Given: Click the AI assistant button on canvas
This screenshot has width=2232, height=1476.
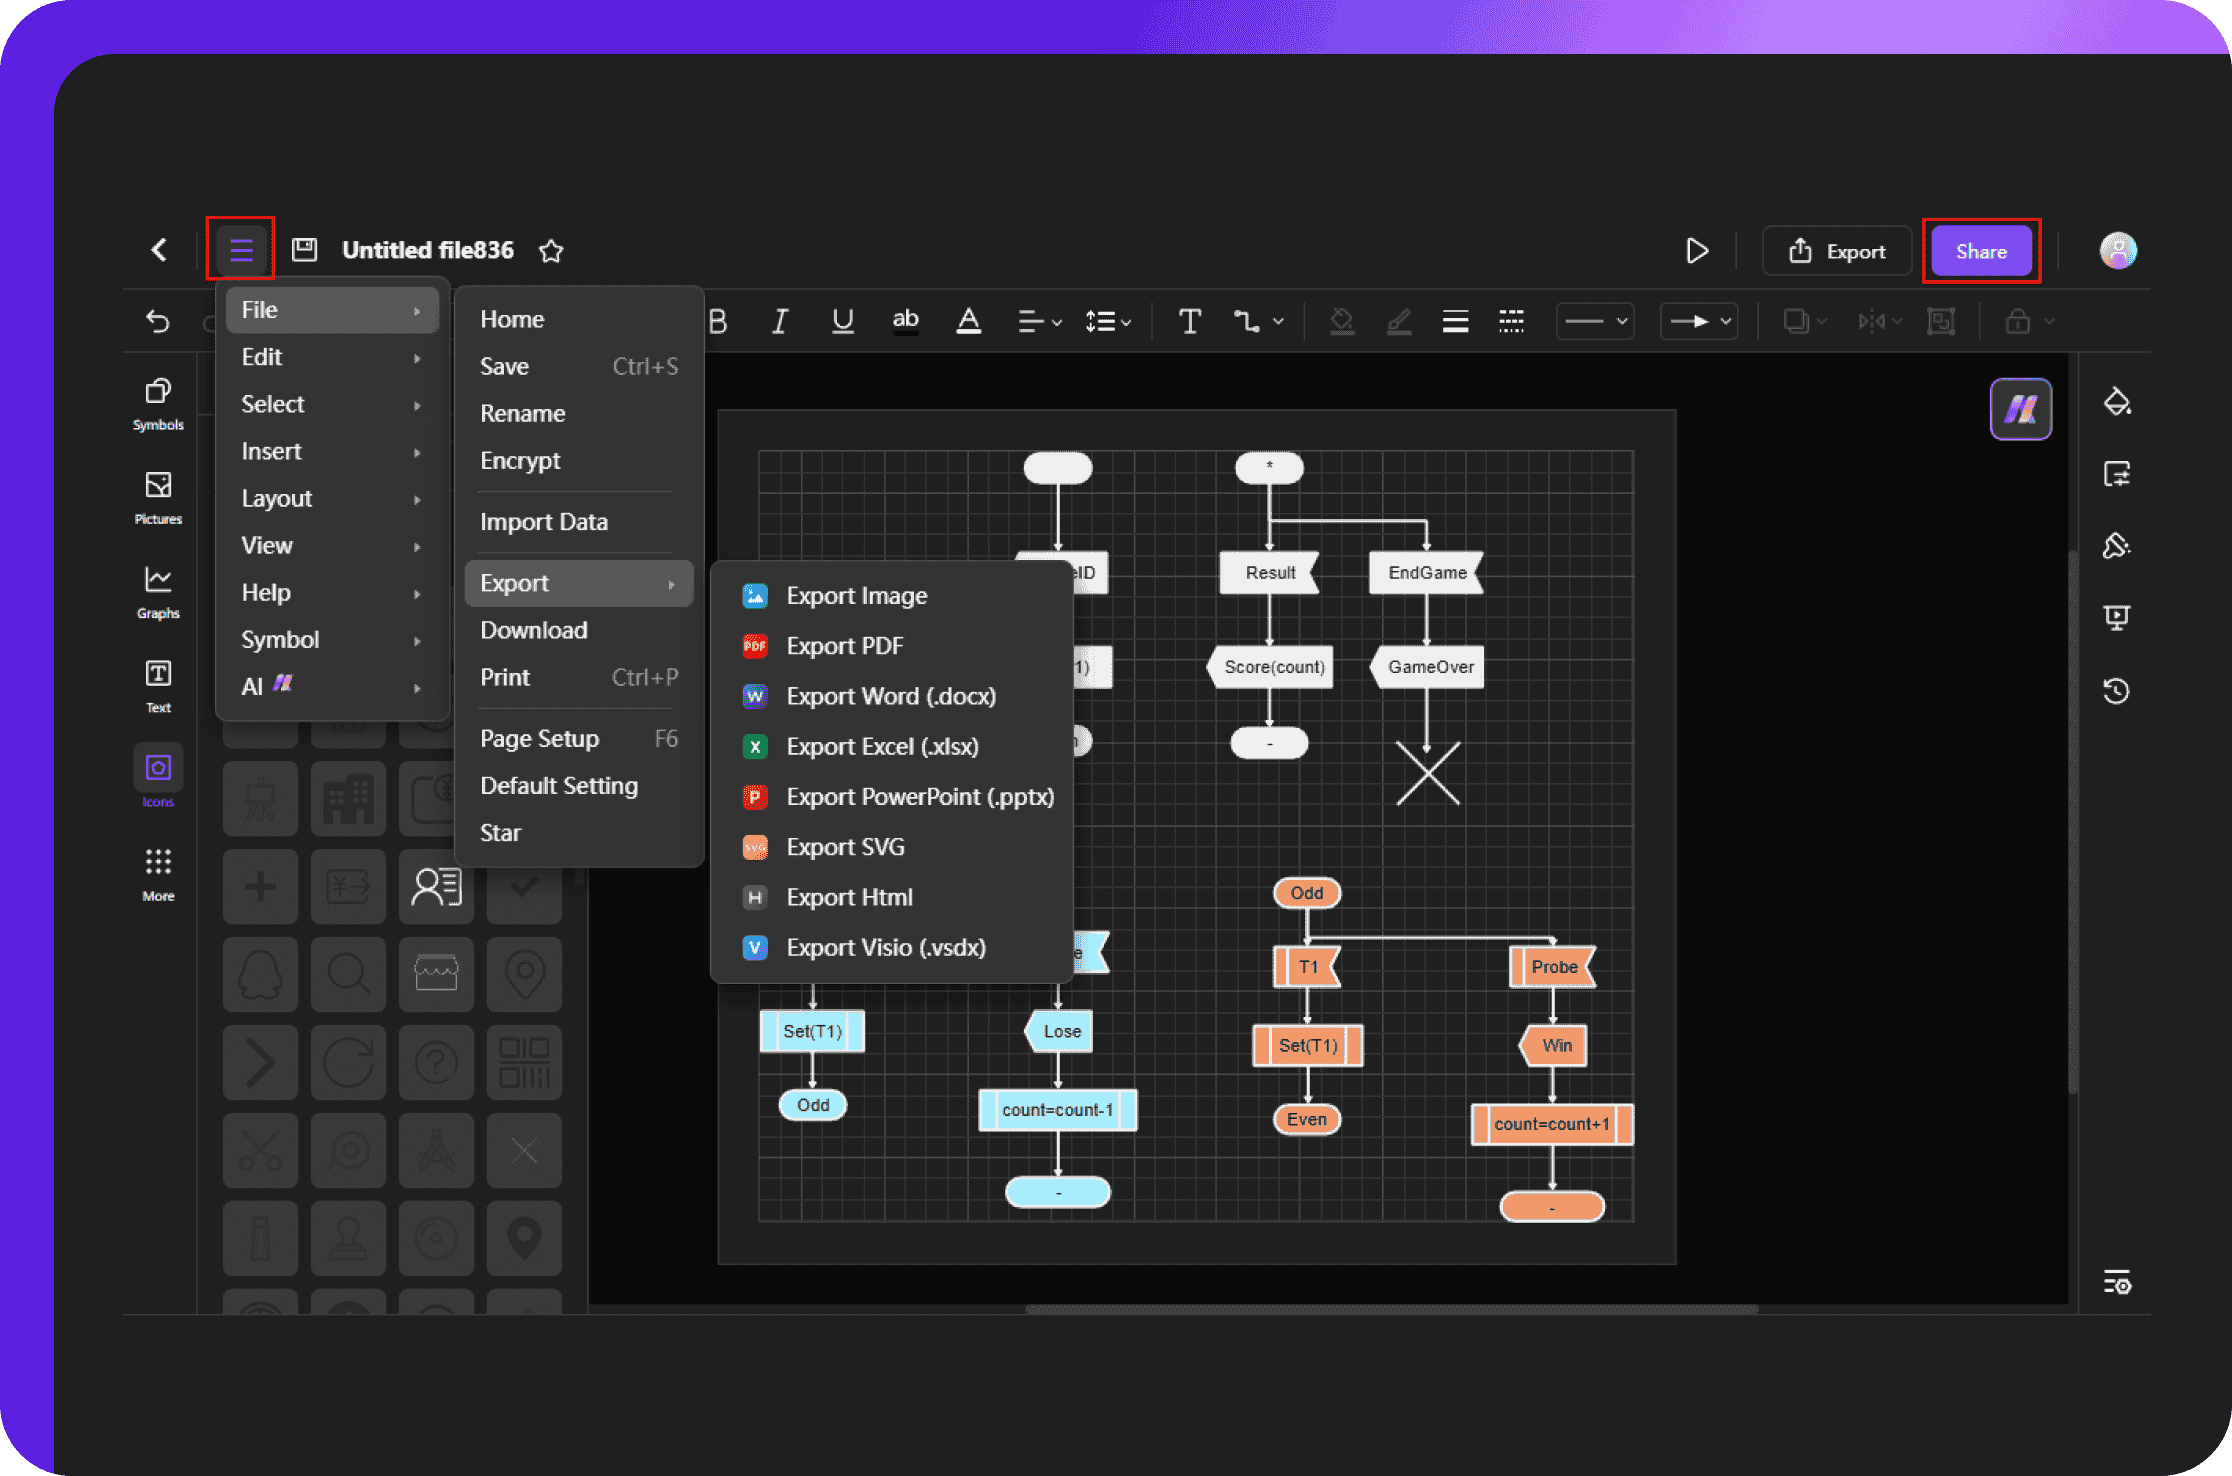Looking at the screenshot, I should point(2020,409).
